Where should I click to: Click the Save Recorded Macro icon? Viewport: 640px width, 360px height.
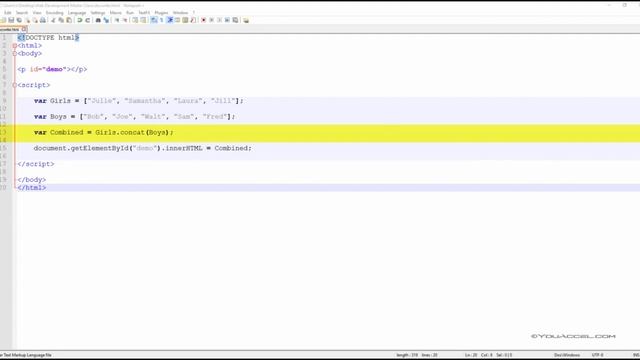(236, 20)
